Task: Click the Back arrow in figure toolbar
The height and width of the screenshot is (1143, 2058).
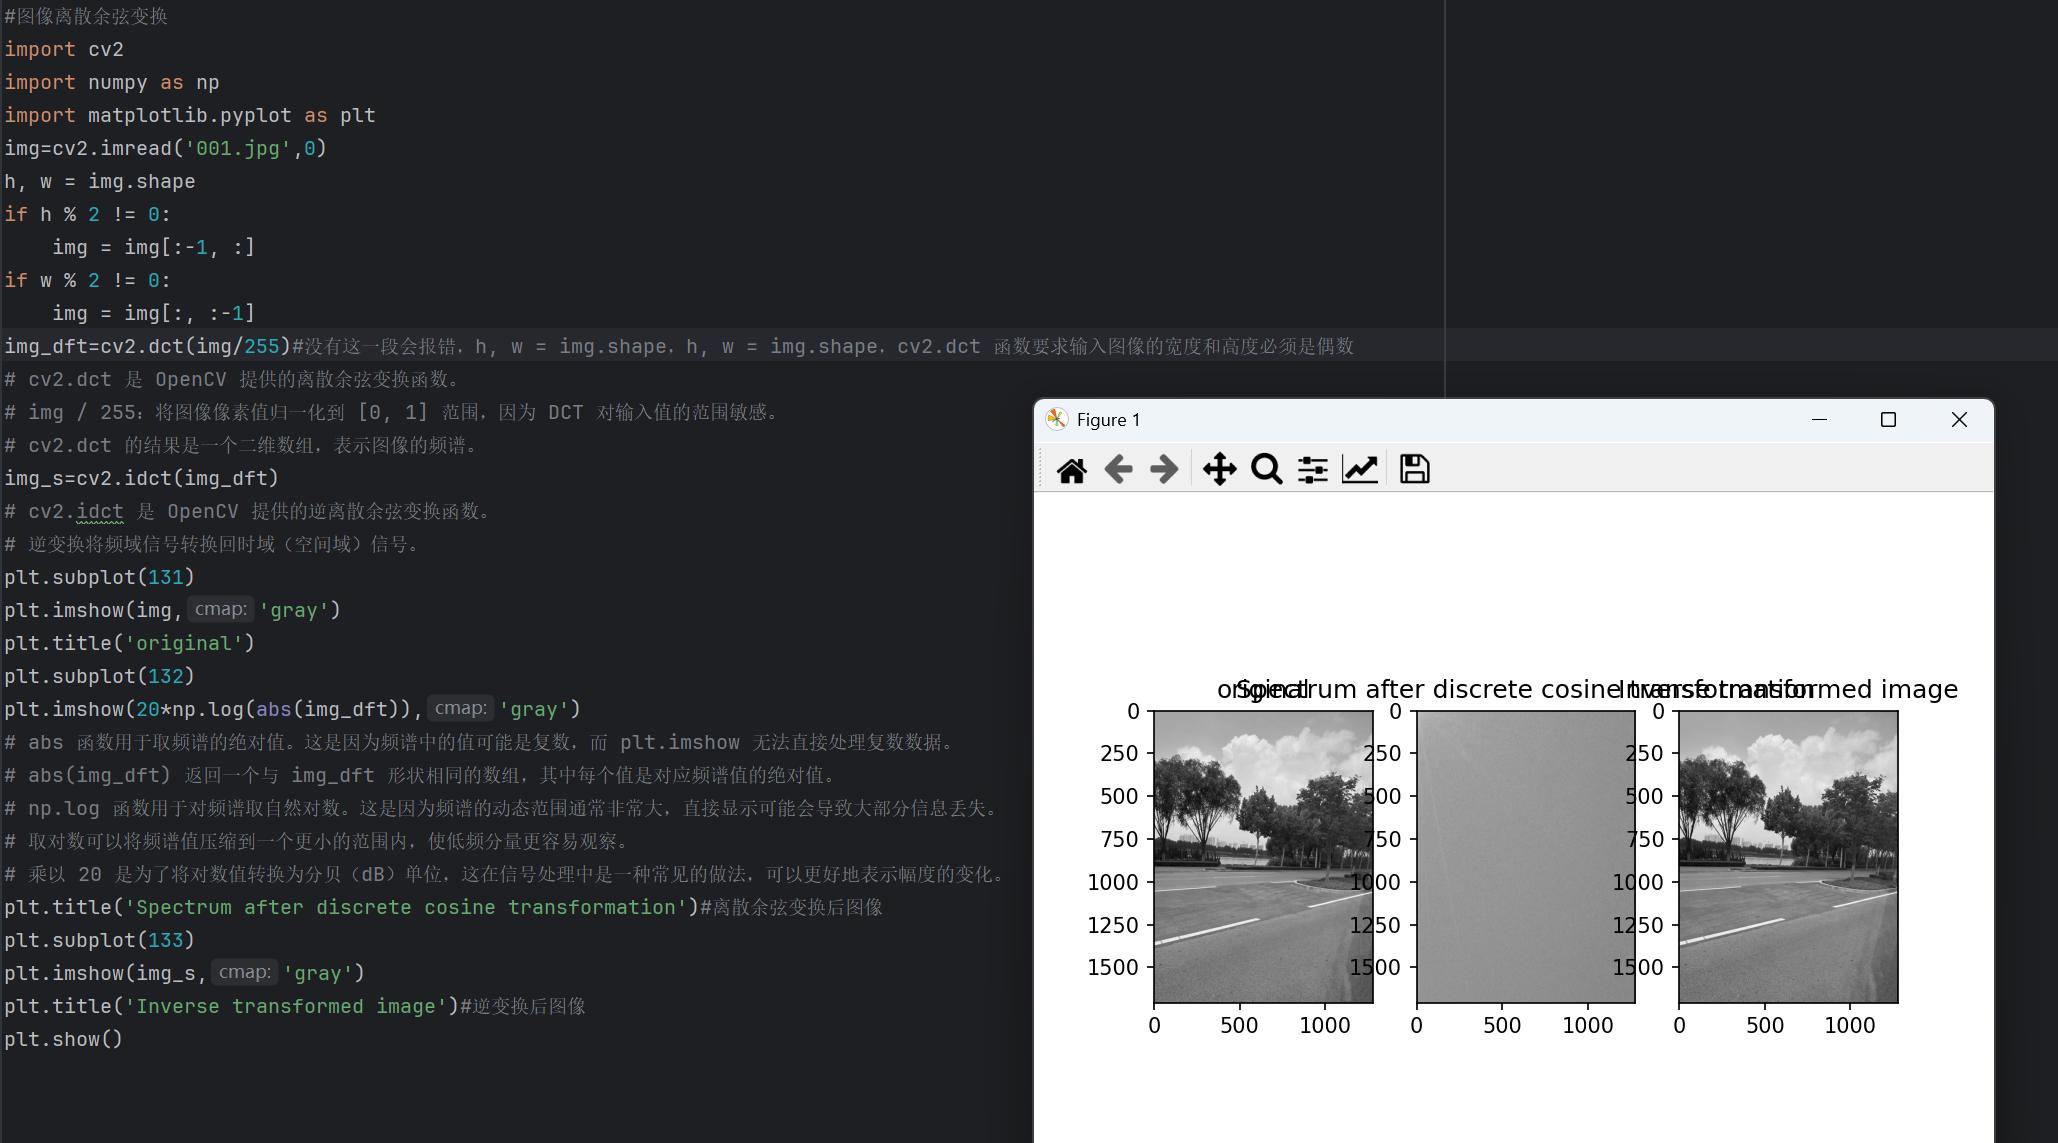Action: pos(1118,469)
